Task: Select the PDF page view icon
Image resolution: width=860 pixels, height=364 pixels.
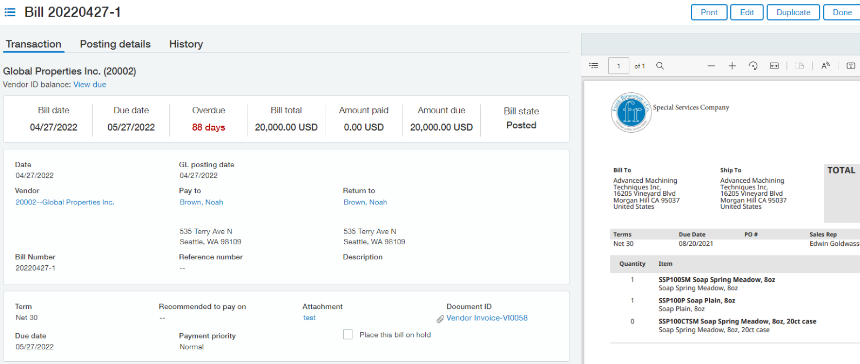Action: (800, 66)
